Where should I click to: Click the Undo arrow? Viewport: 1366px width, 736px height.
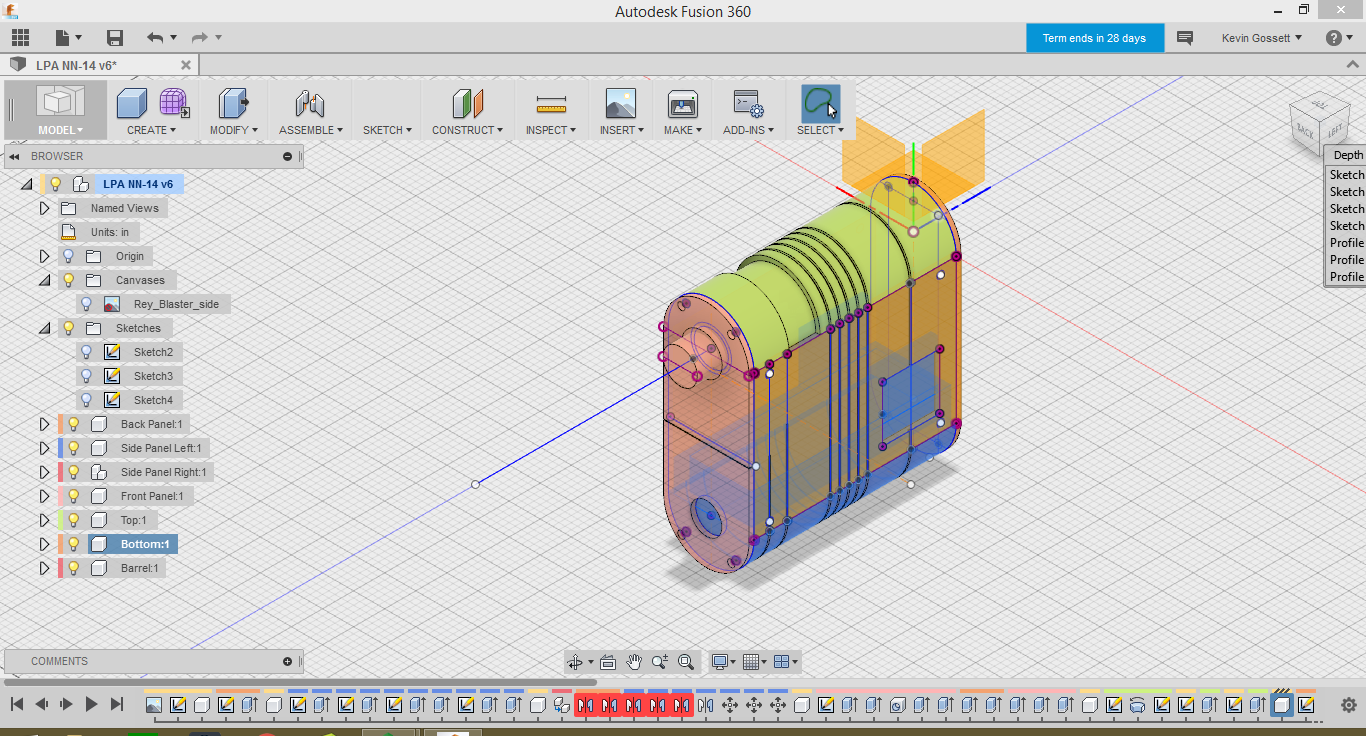click(155, 38)
